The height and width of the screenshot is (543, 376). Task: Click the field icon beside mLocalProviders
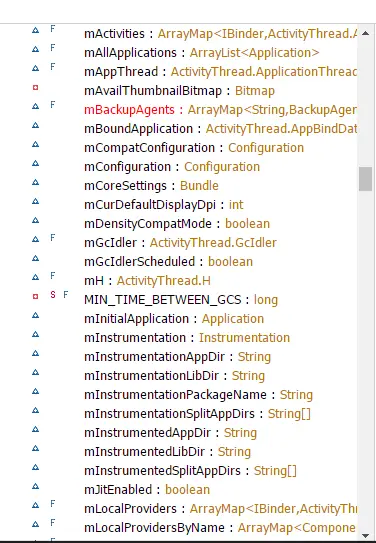pos(35,506)
